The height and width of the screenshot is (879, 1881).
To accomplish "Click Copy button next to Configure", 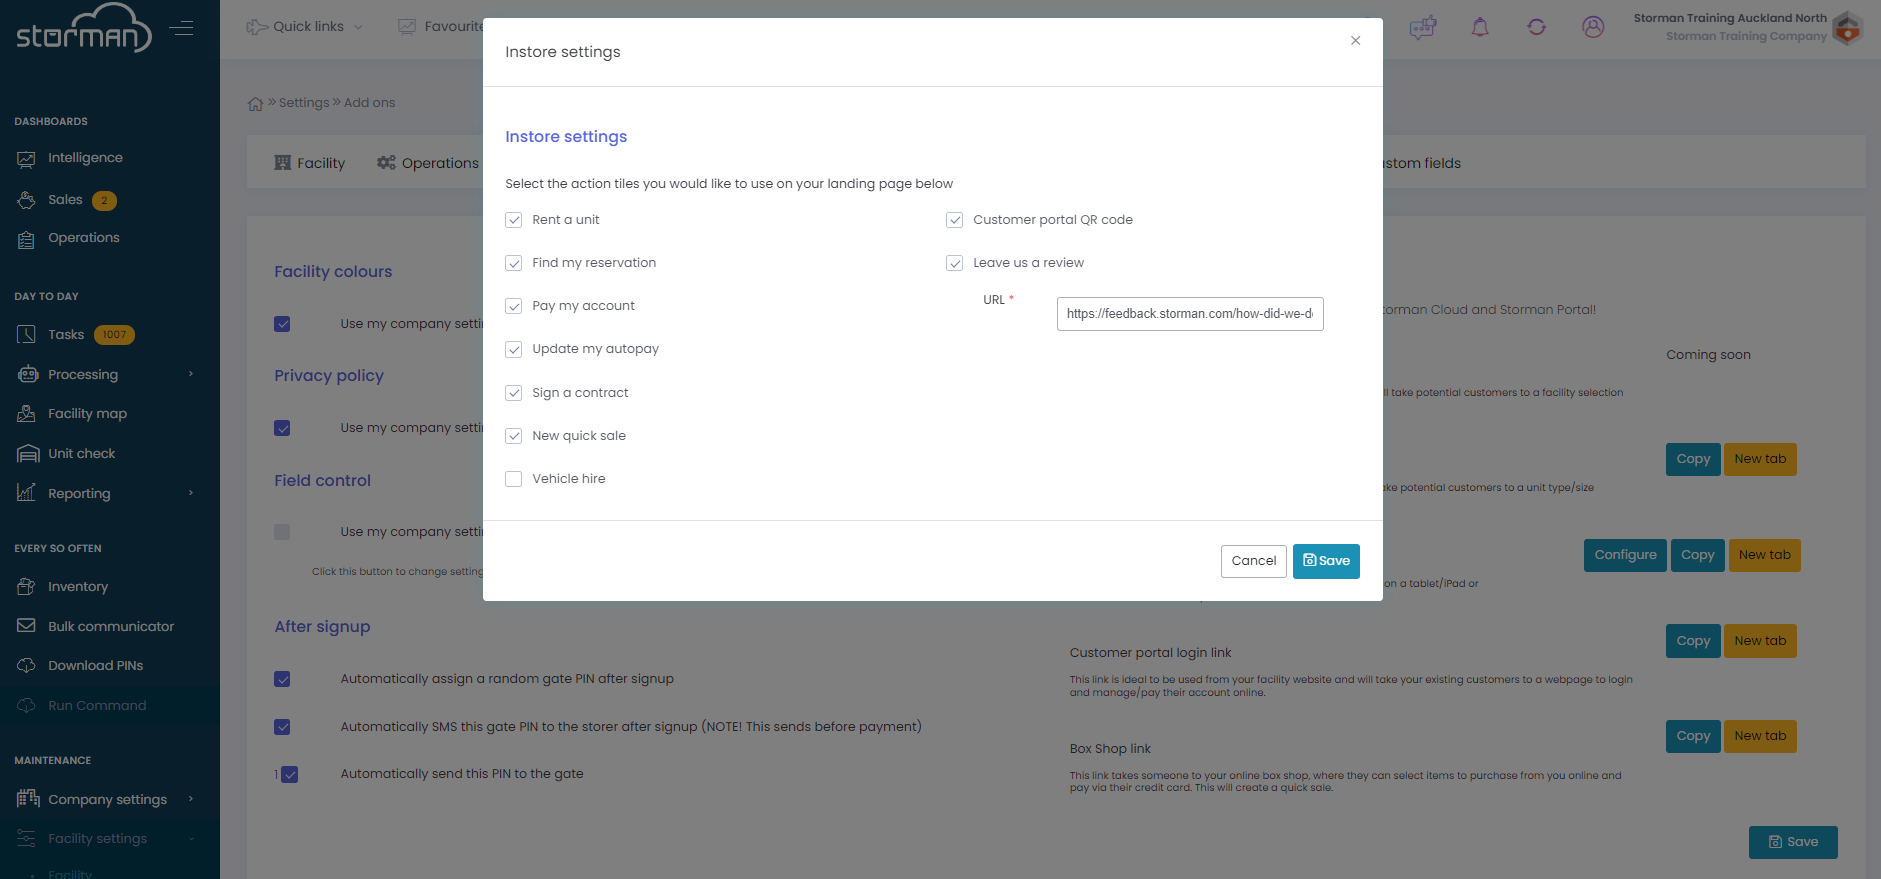I will click(x=1697, y=555).
